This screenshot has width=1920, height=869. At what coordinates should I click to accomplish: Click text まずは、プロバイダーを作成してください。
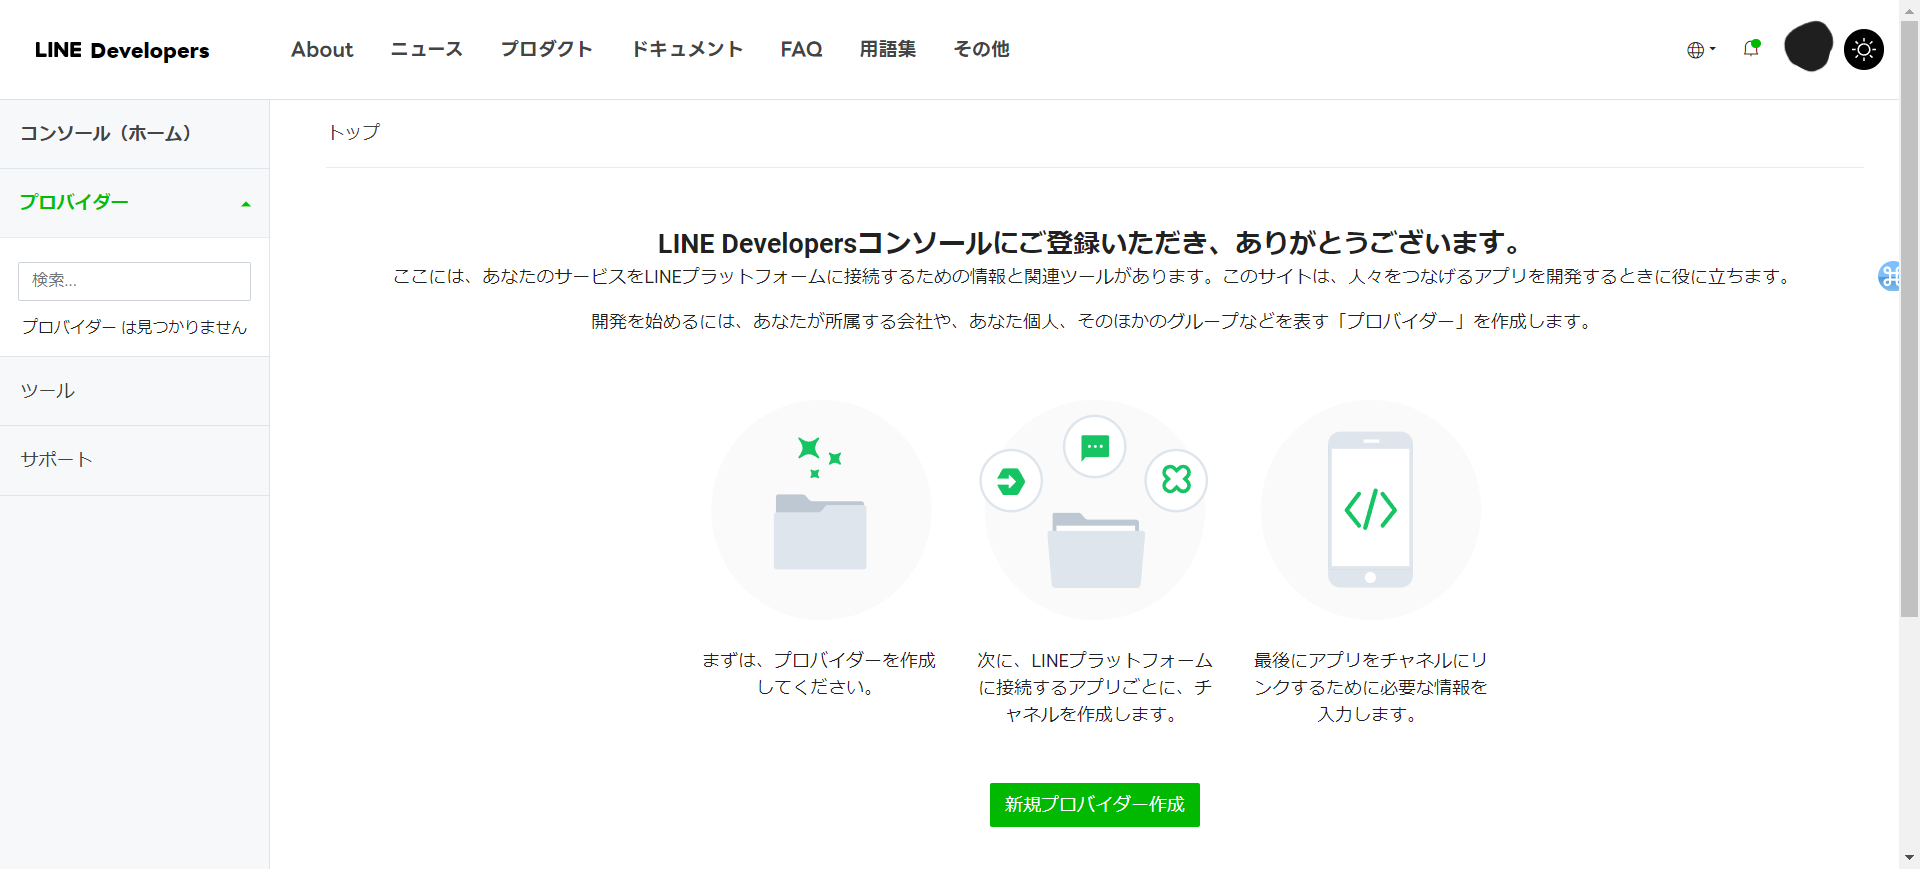tap(819, 673)
